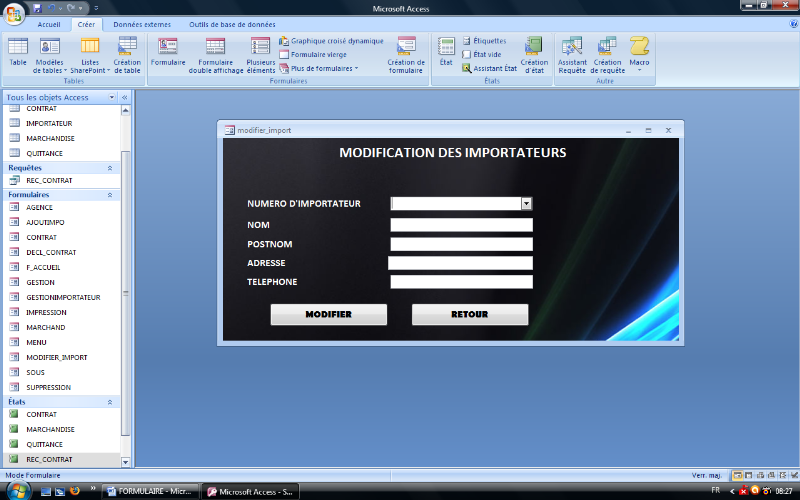Viewport: 800px width, 500px height.
Task: Open MODIFIER_IMPORT form in navigation pane
Action: [56, 357]
